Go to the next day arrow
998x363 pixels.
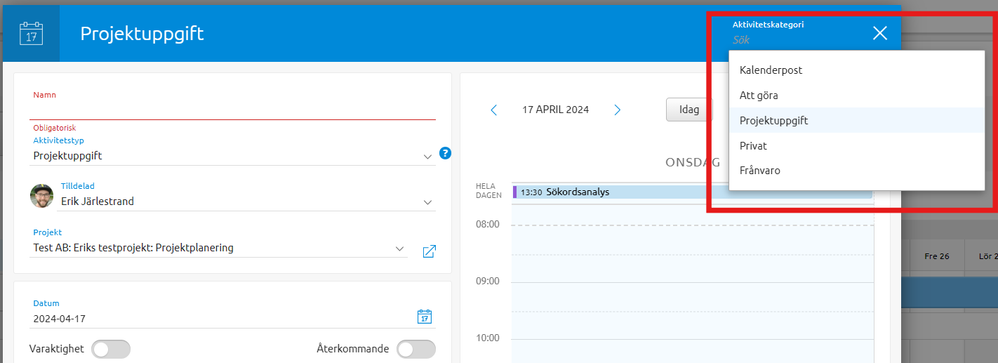point(617,110)
